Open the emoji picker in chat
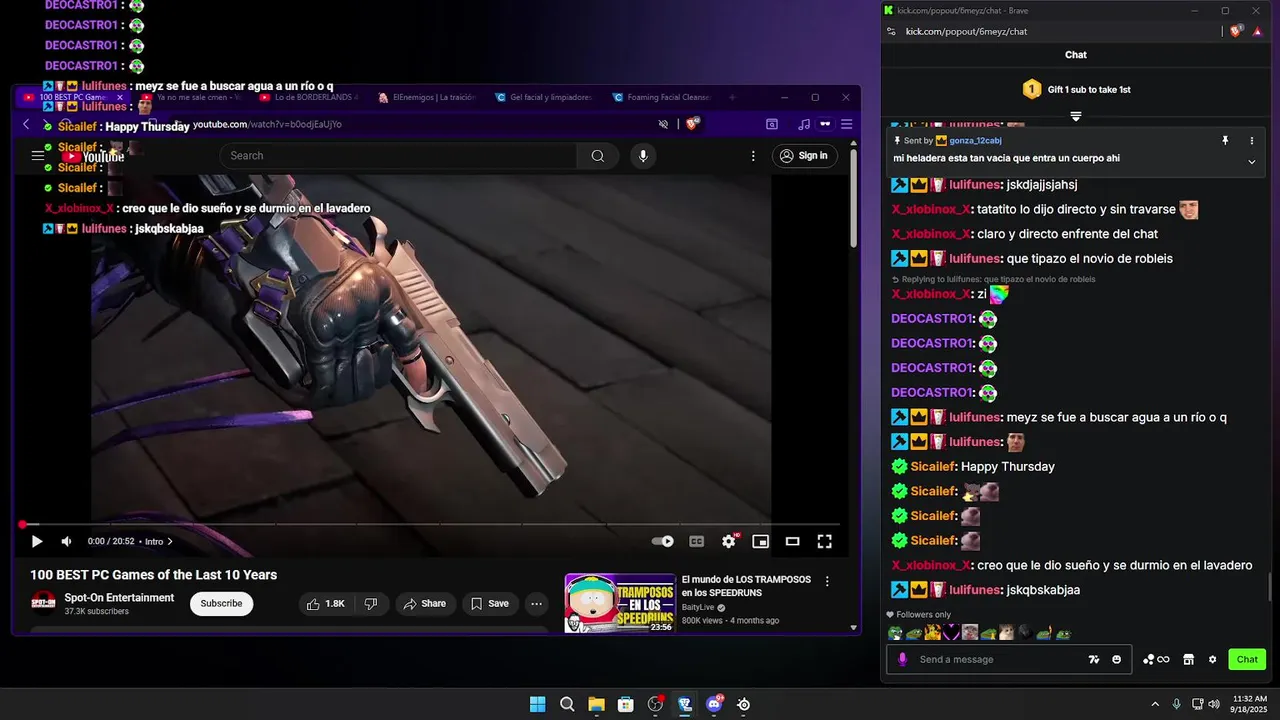The image size is (1280, 720). (1116, 659)
